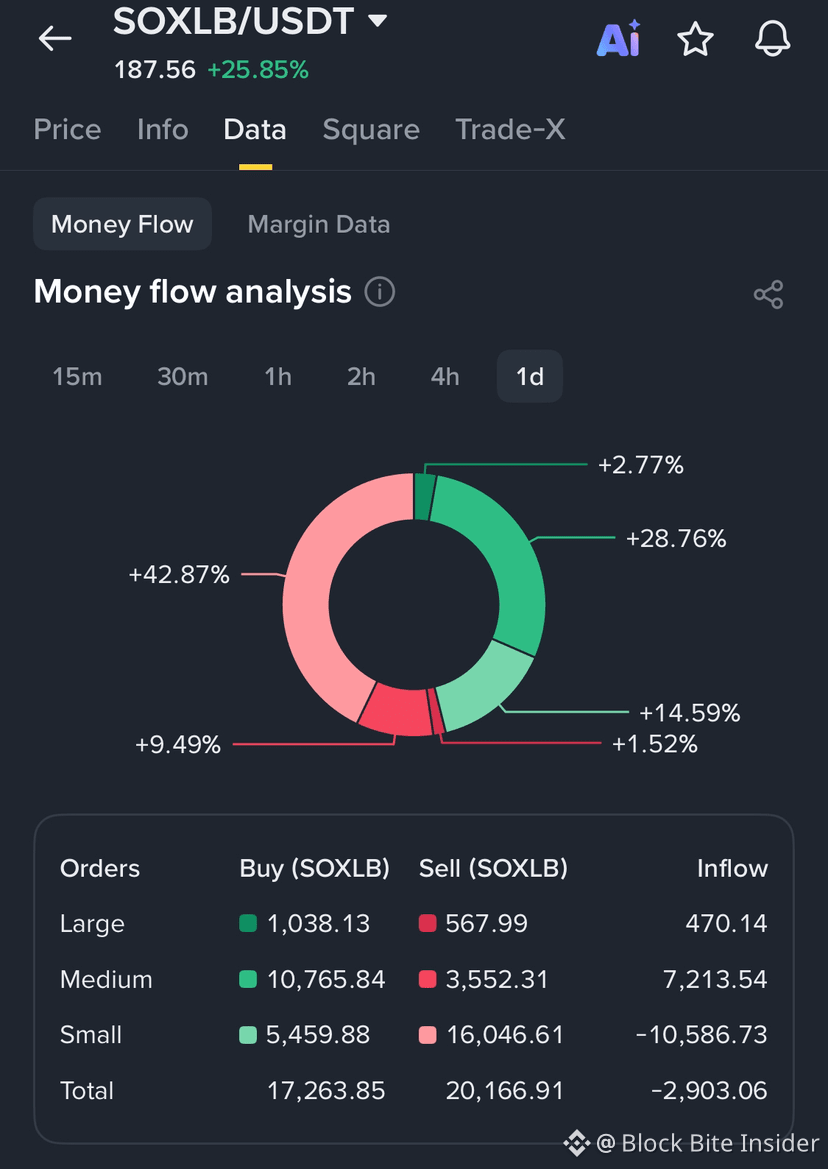Open the AI assistant icon
Viewport: 828px width, 1169px height.
coord(619,39)
